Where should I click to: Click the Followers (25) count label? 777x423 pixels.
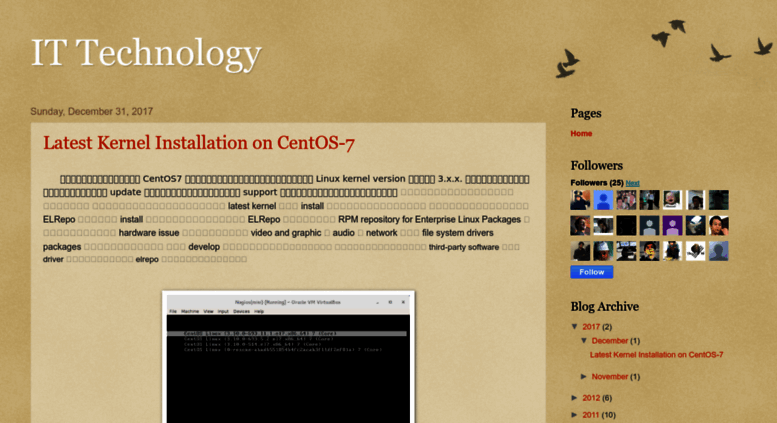point(597,183)
